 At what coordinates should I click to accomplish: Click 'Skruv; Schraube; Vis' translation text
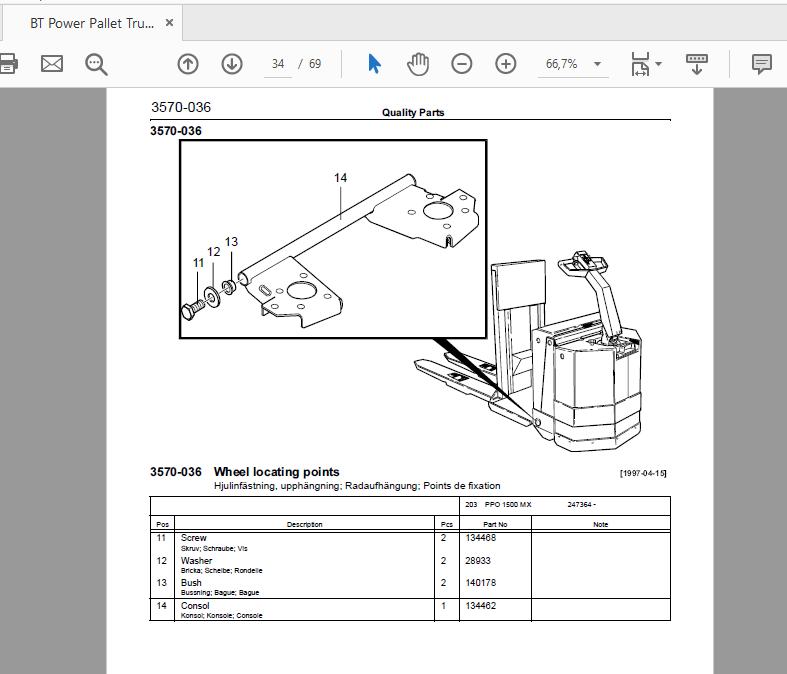point(214,549)
